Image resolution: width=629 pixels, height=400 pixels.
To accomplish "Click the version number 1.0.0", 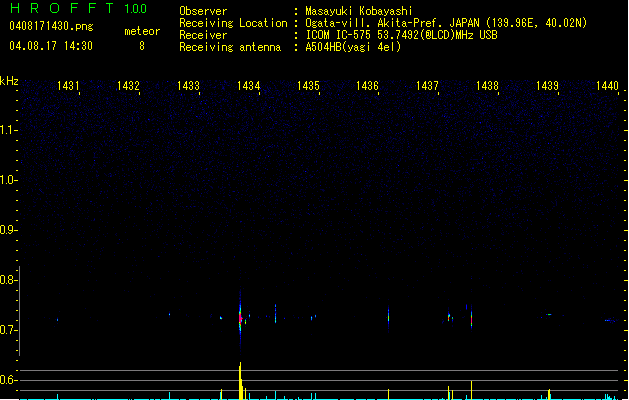I will (136, 9).
